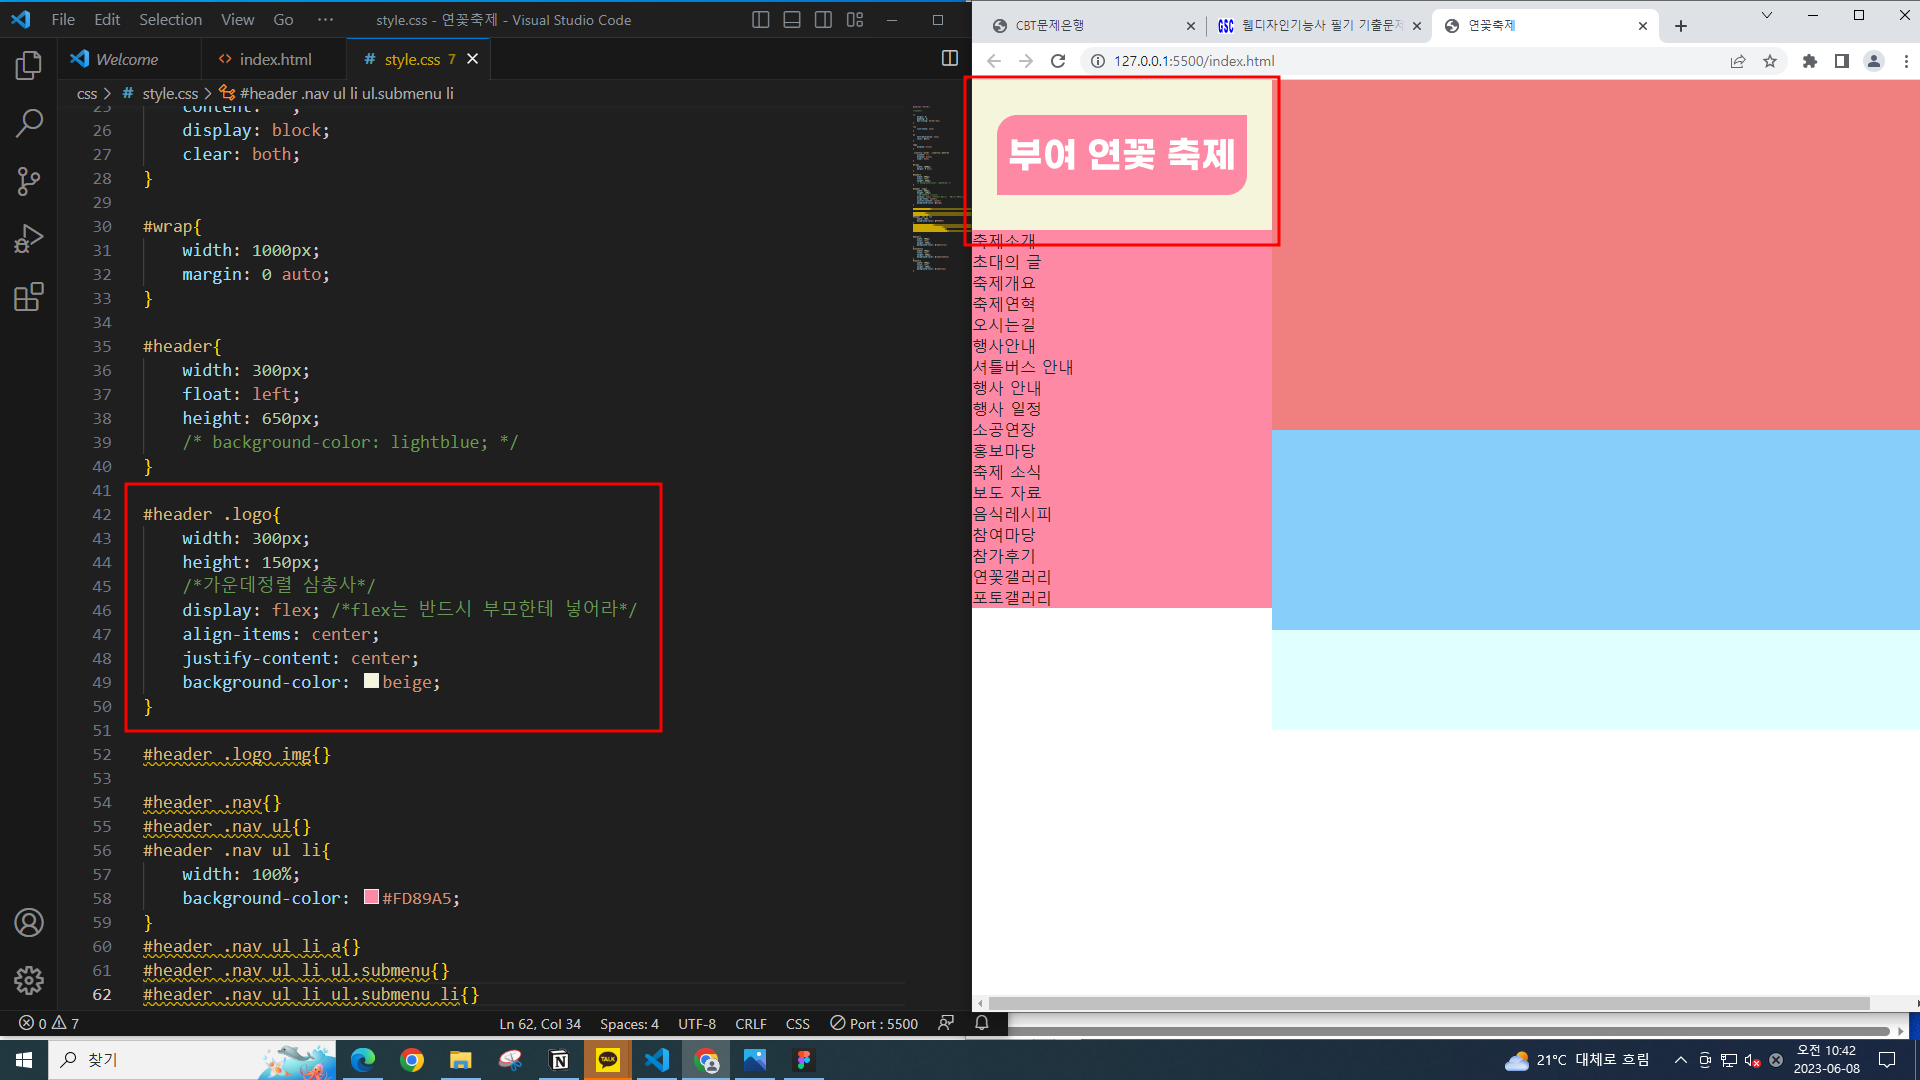Open the Explorer panel in activity bar
The height and width of the screenshot is (1080, 1920).
click(x=29, y=66)
